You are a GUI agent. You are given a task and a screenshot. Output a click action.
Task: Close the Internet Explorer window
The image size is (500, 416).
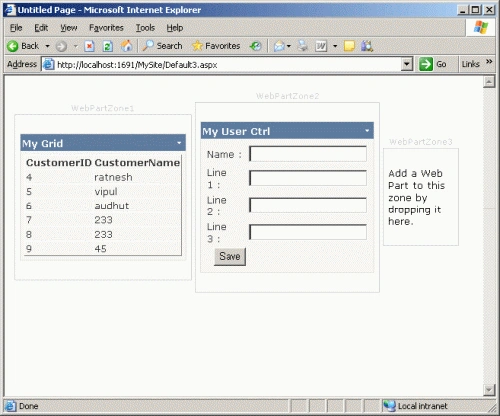(x=489, y=10)
